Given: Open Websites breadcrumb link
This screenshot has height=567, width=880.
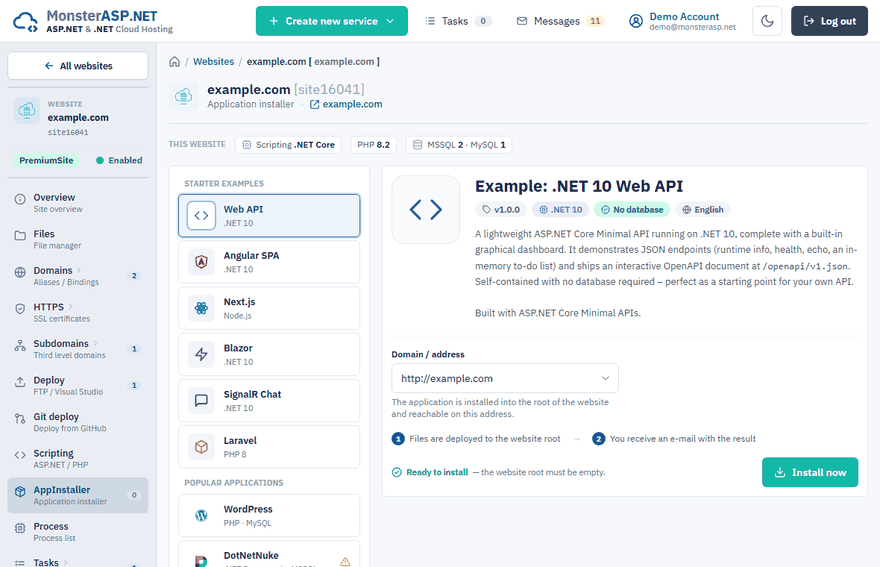Looking at the screenshot, I should coord(213,62).
